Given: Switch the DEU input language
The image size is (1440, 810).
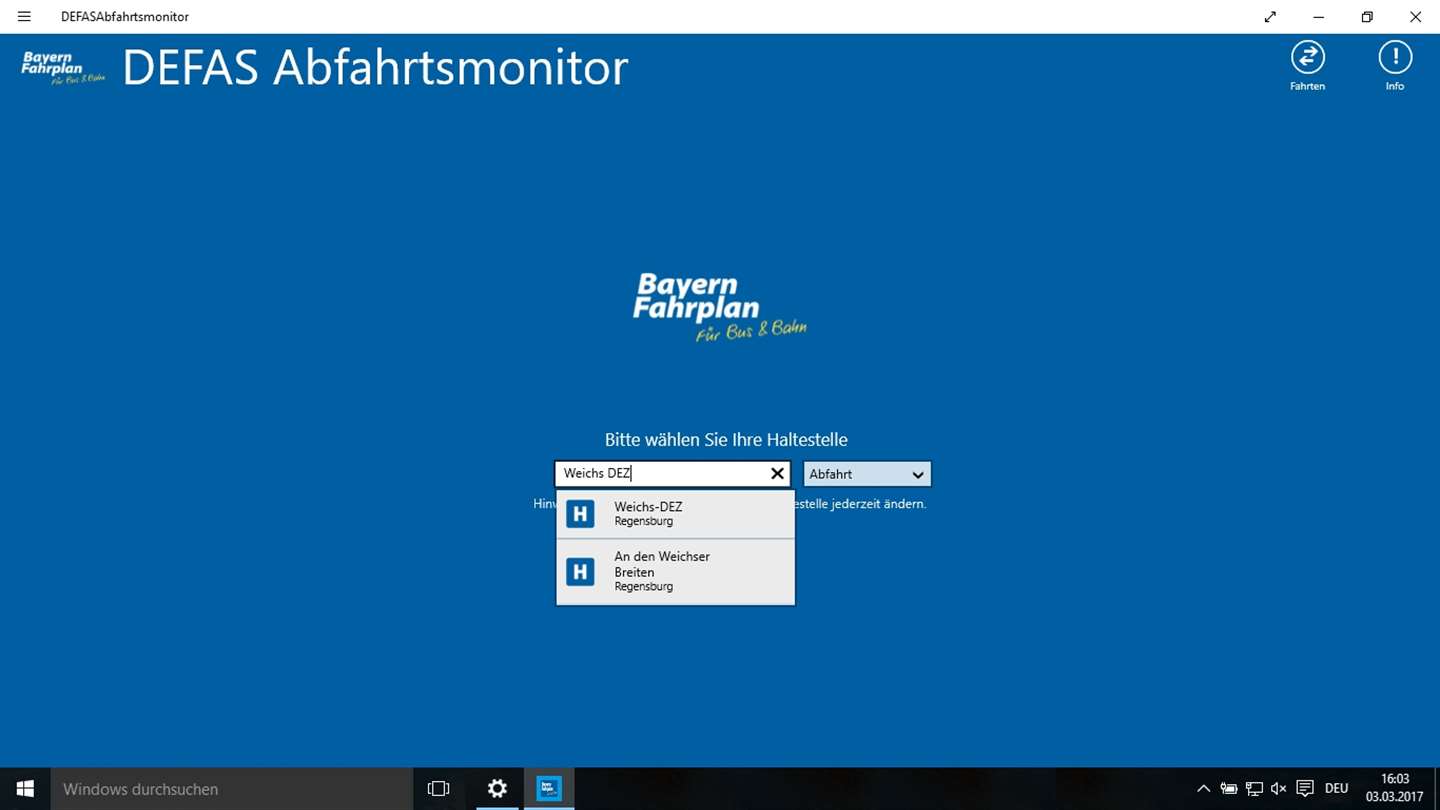Looking at the screenshot, I should click(1336, 788).
